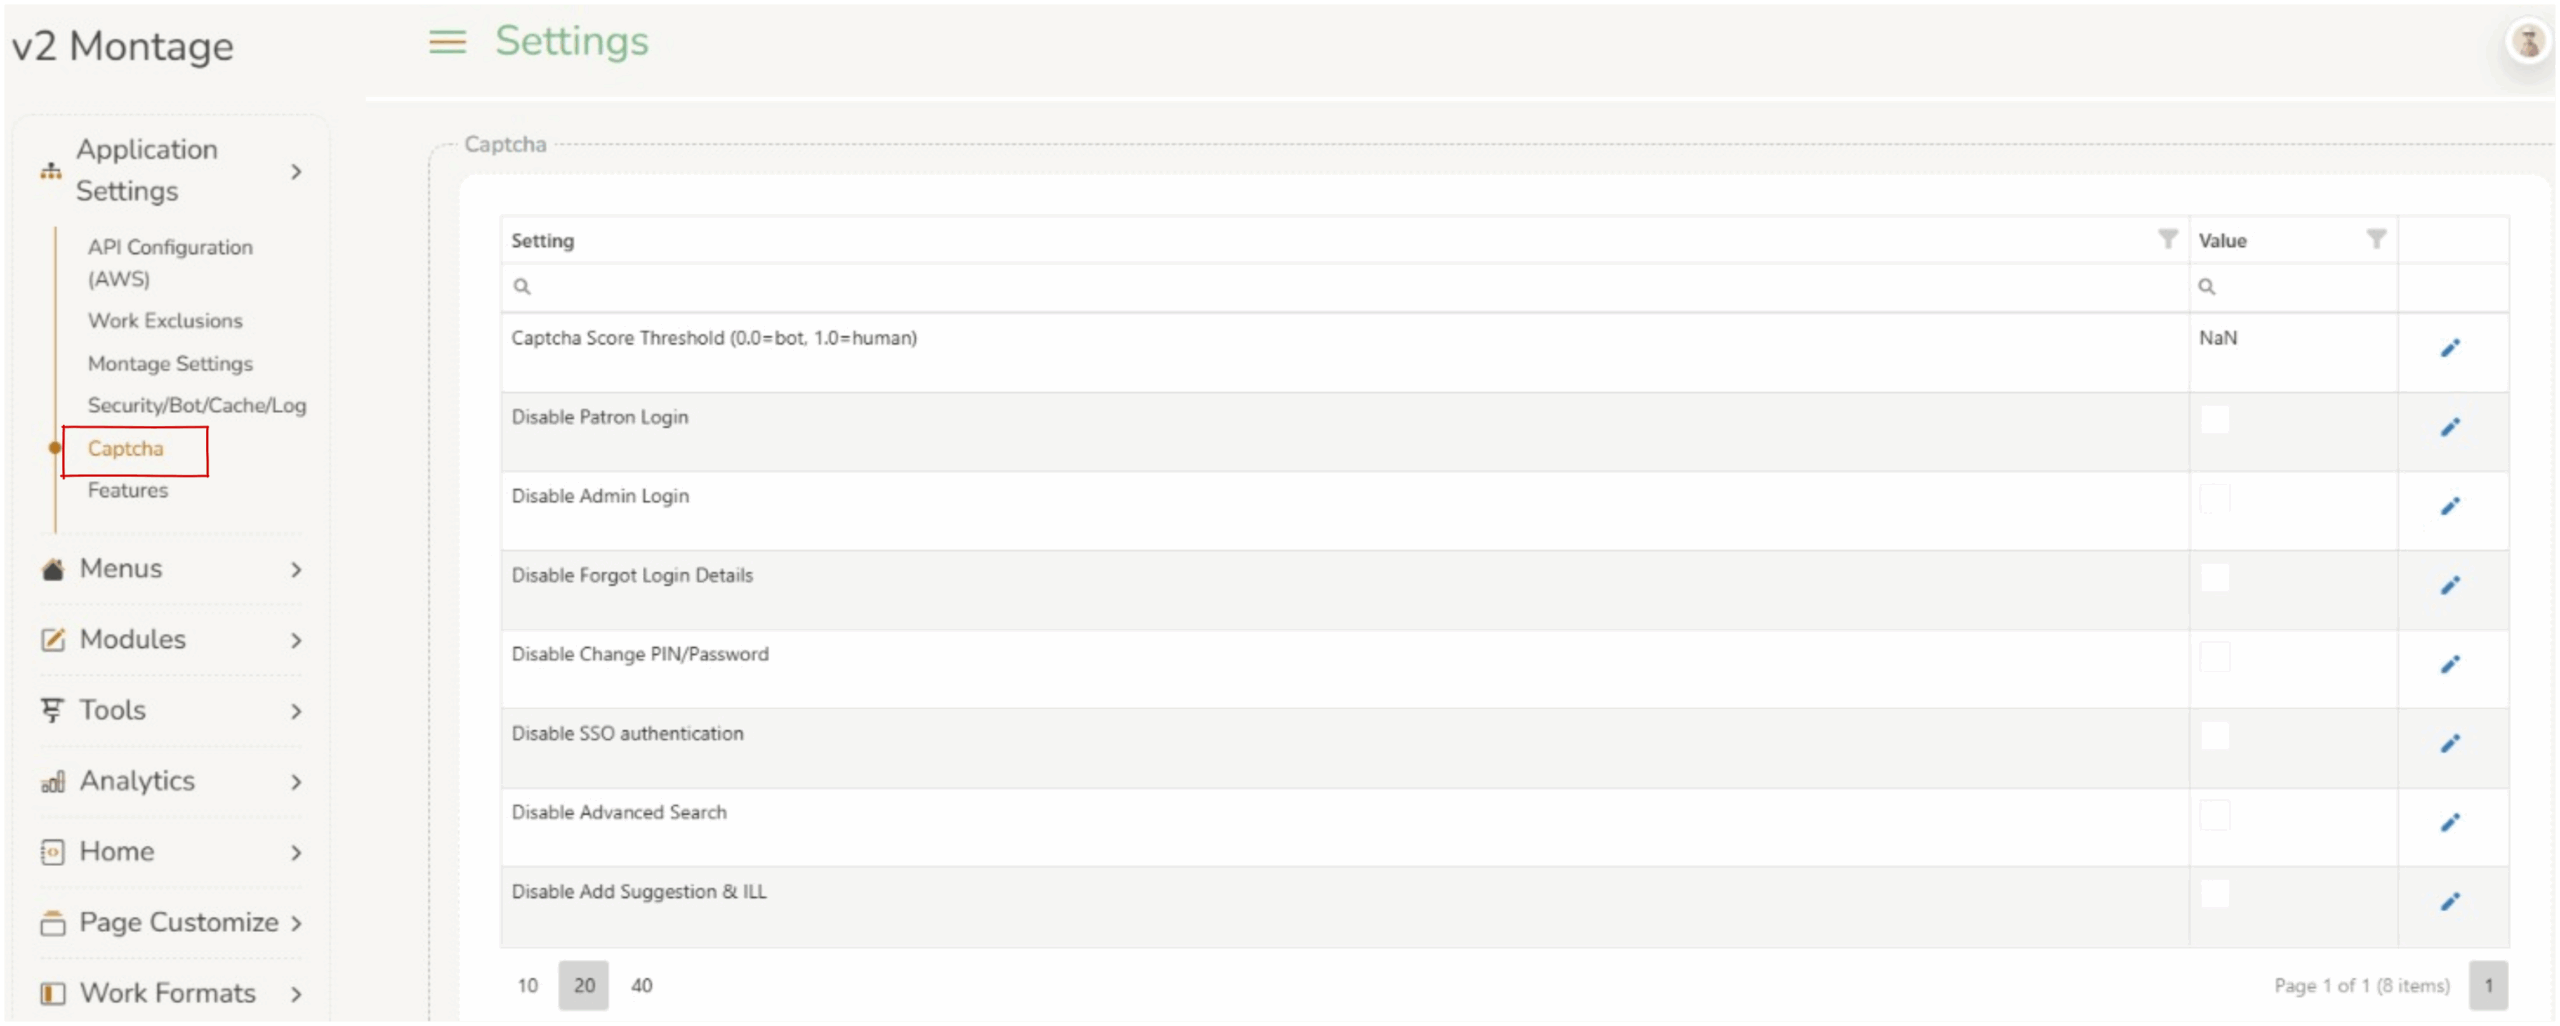Click edit pencil for Disable Patron Login
2560x1026 pixels.
2449,427
